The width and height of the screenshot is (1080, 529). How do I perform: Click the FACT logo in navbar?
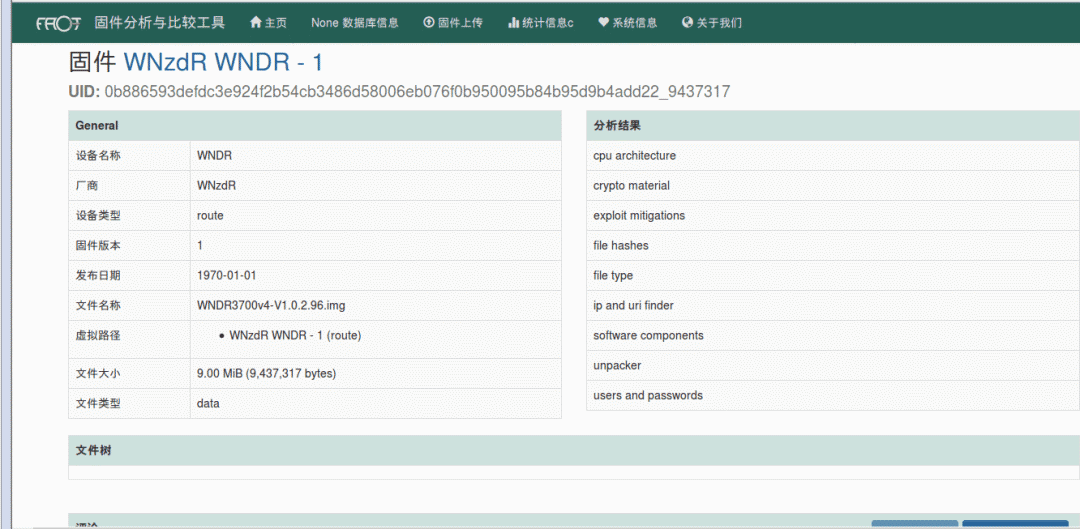click(x=59, y=23)
